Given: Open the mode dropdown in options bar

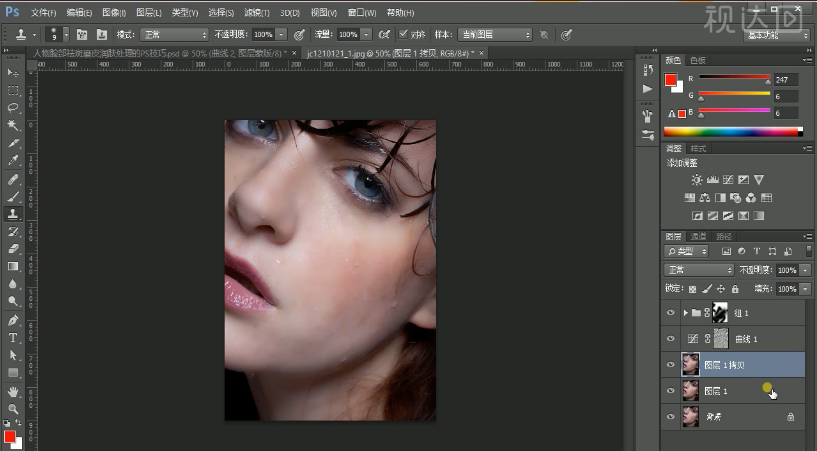Looking at the screenshot, I should (174, 34).
